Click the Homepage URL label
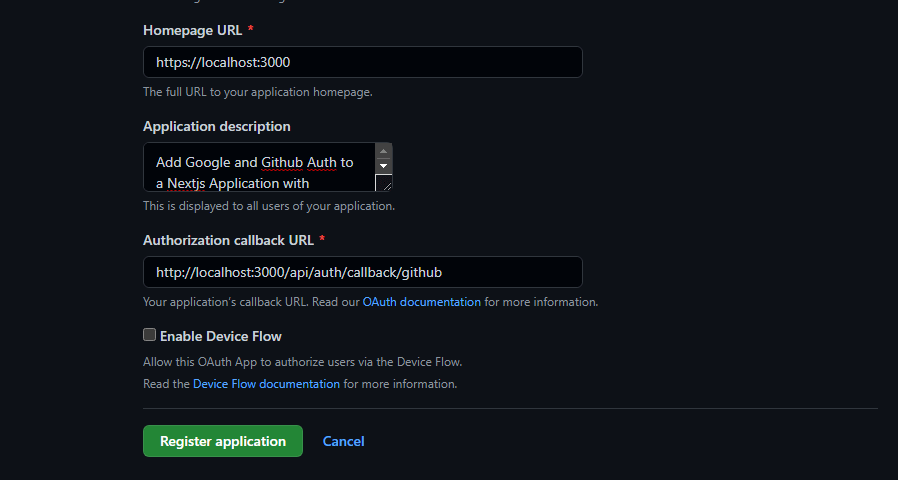The width and height of the screenshot is (898, 480). [x=192, y=30]
